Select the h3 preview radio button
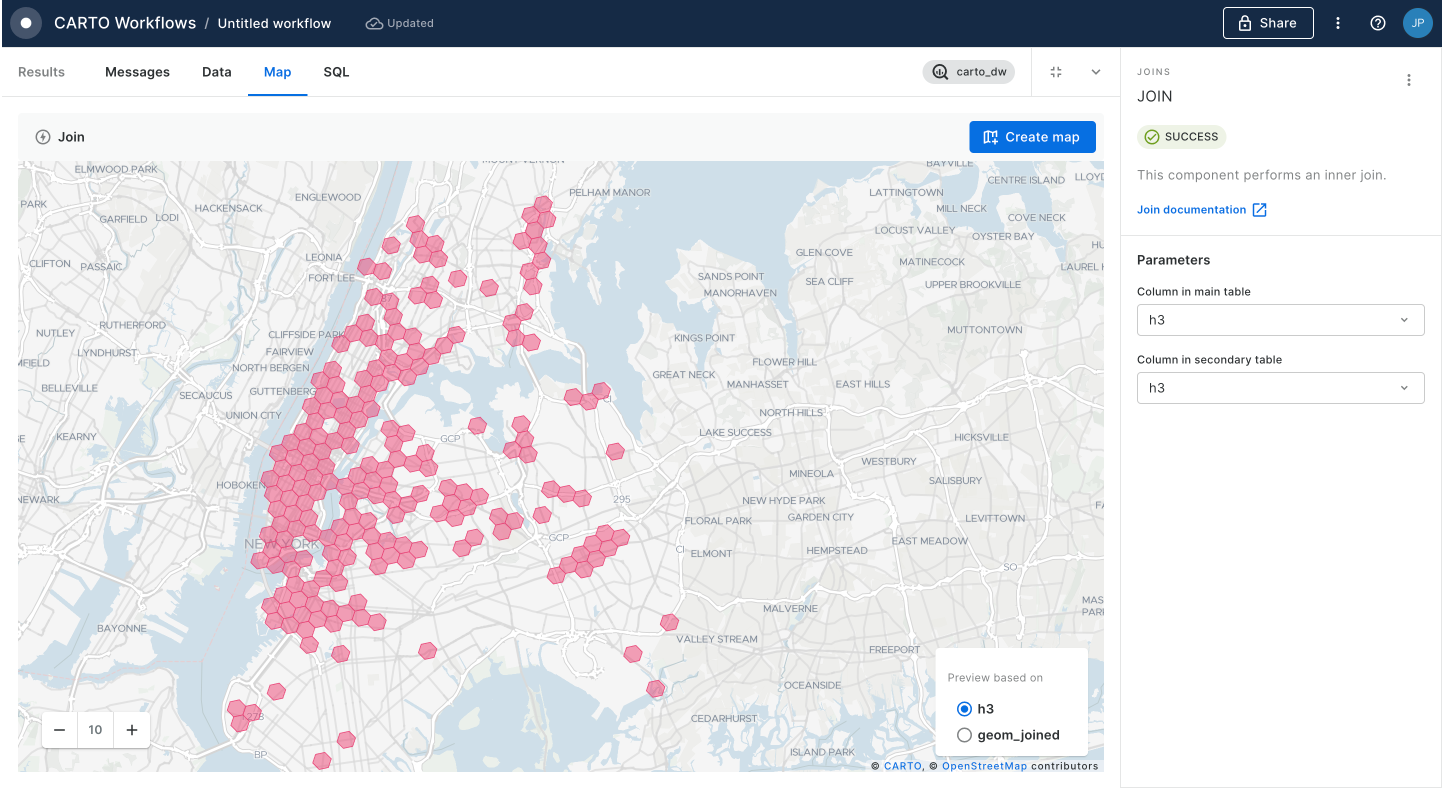Viewport: 1442px width, 788px height. point(964,709)
